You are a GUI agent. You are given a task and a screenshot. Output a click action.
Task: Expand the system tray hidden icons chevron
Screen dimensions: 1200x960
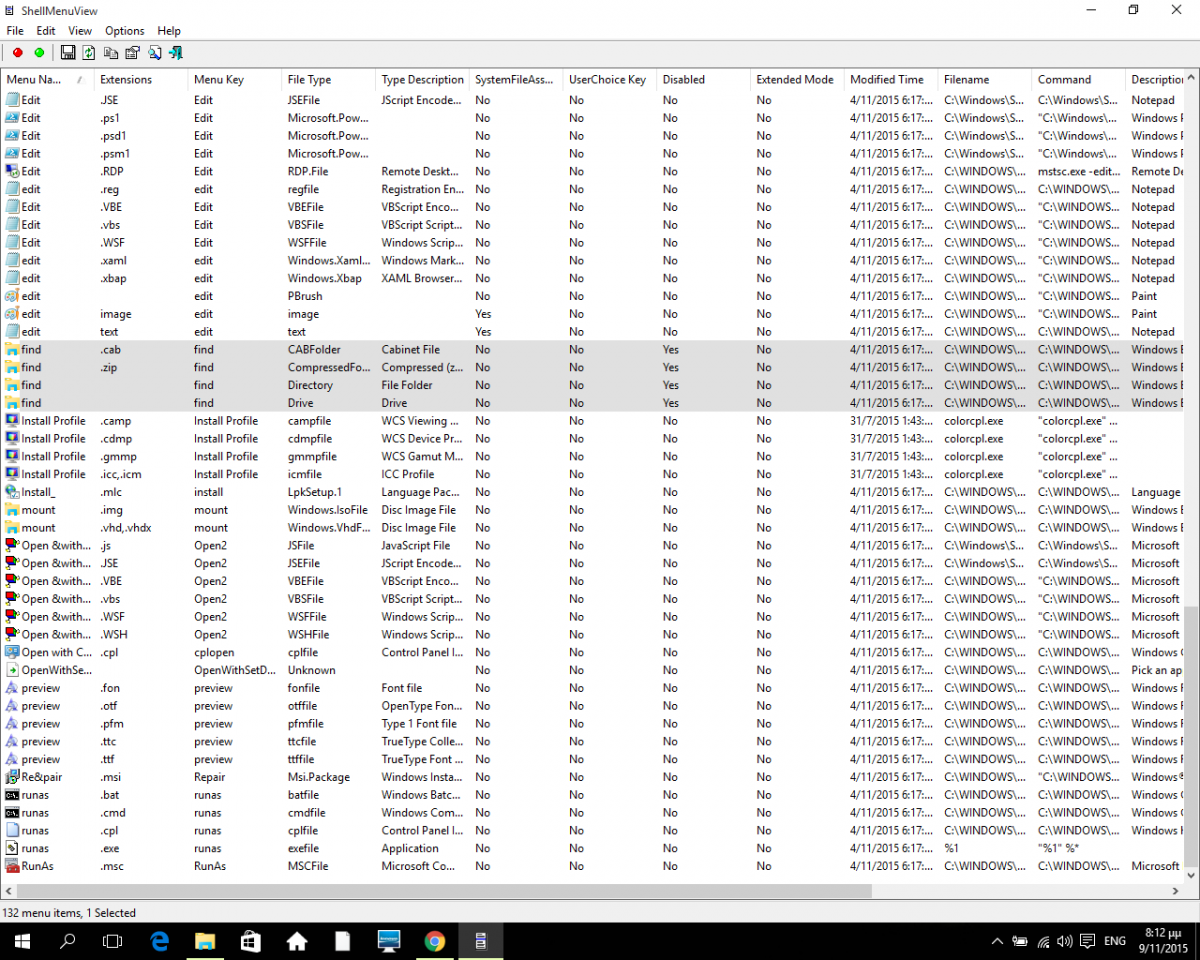click(997, 941)
